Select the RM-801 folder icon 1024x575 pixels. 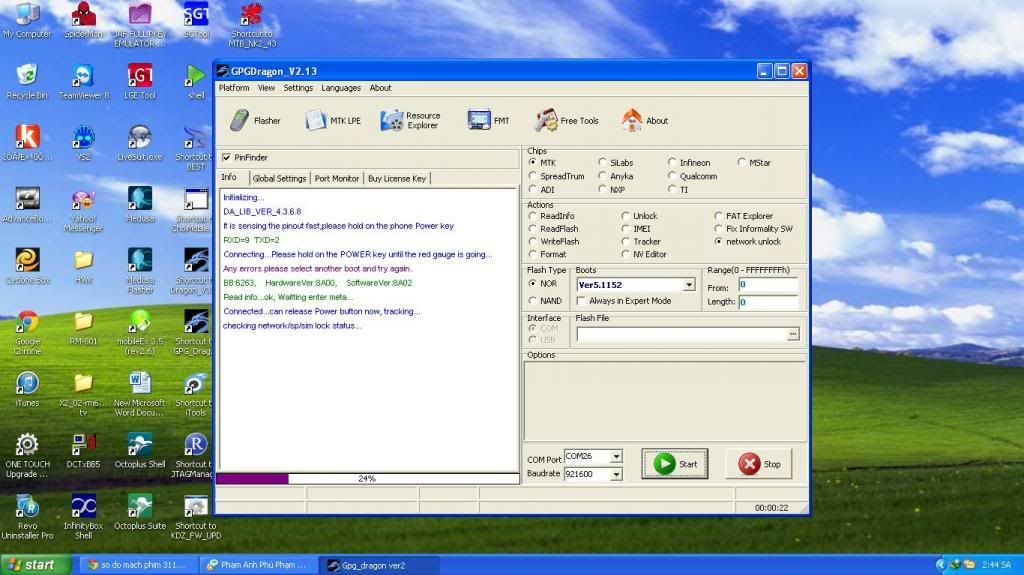[x=84, y=328]
